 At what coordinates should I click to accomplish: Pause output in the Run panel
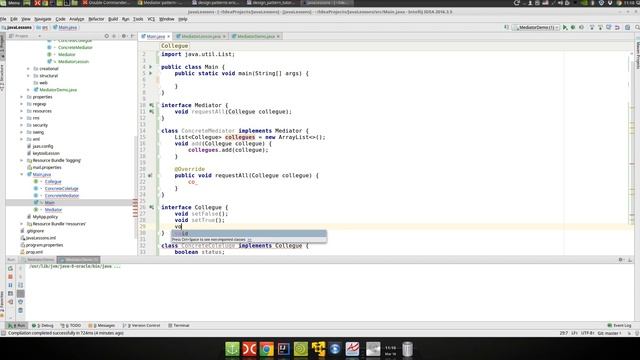click(x=10, y=285)
